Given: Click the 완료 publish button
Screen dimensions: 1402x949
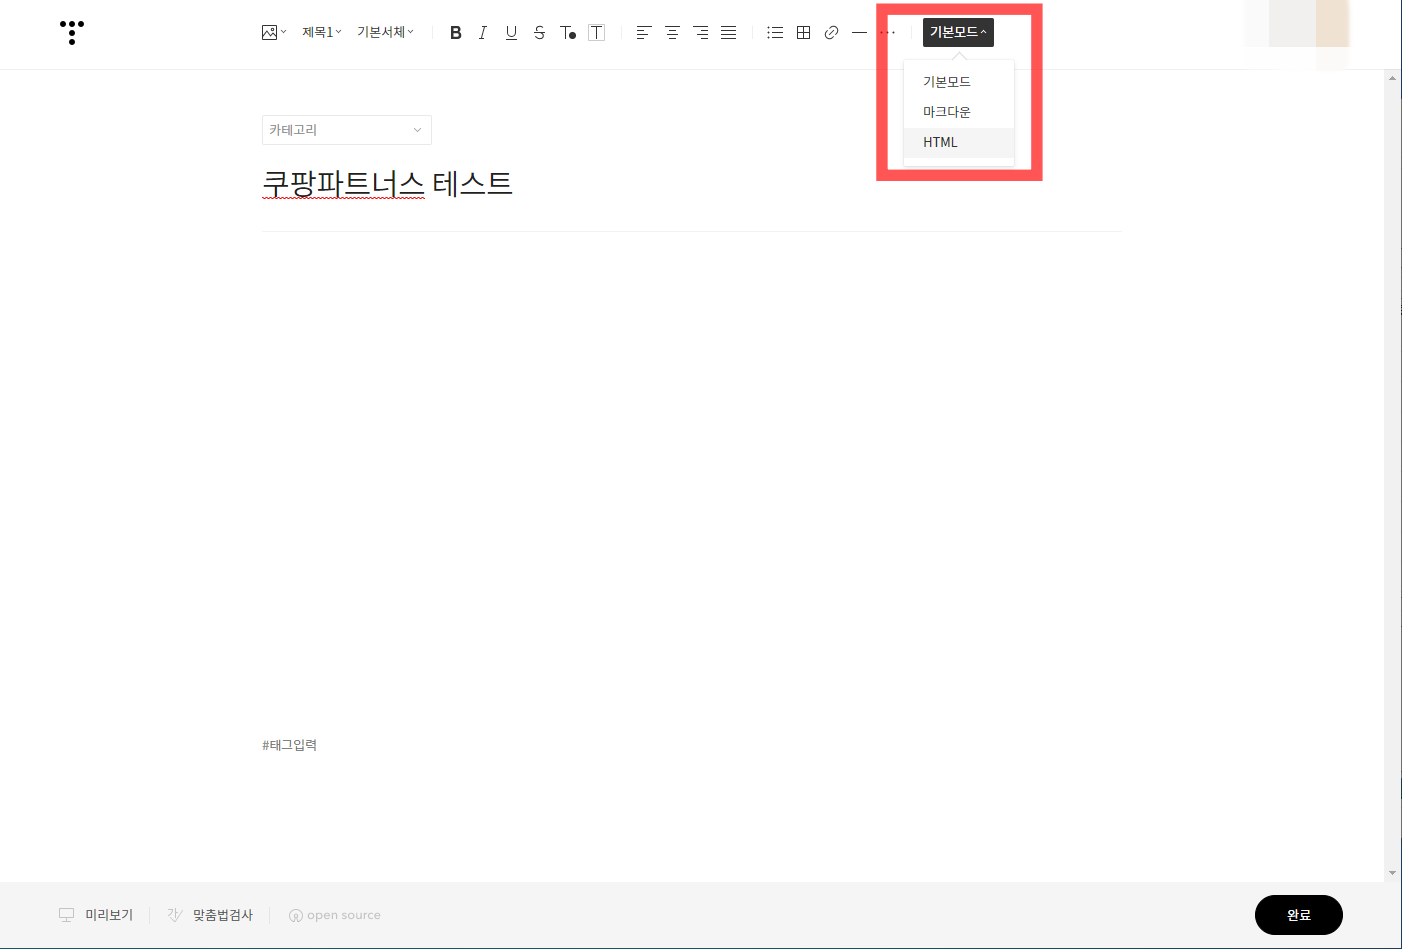Looking at the screenshot, I should point(1298,915).
